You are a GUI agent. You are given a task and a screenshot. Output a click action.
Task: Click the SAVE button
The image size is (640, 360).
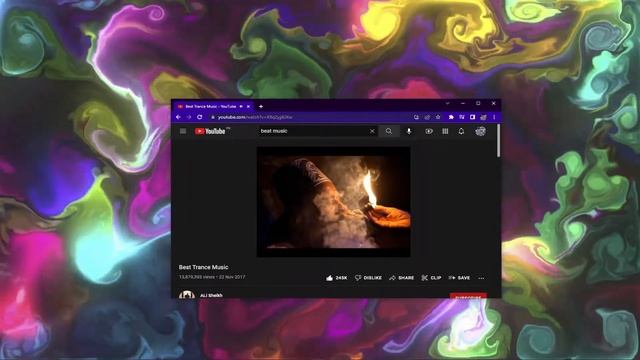[459, 278]
